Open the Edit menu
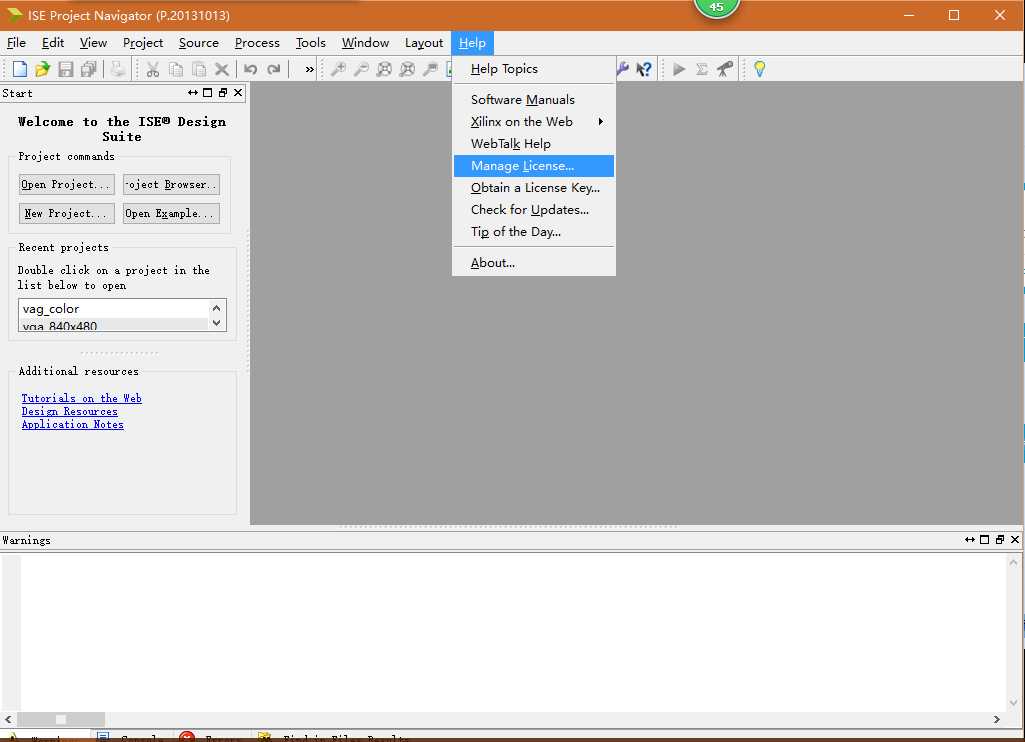 (53, 42)
